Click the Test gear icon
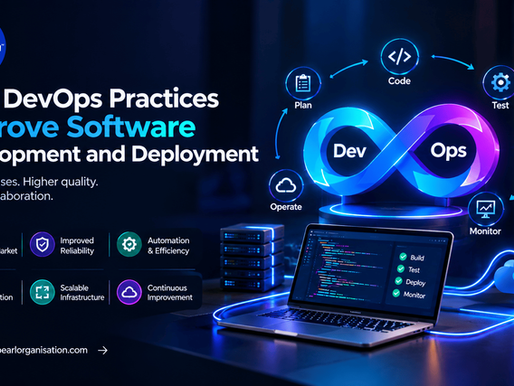 [x=500, y=82]
